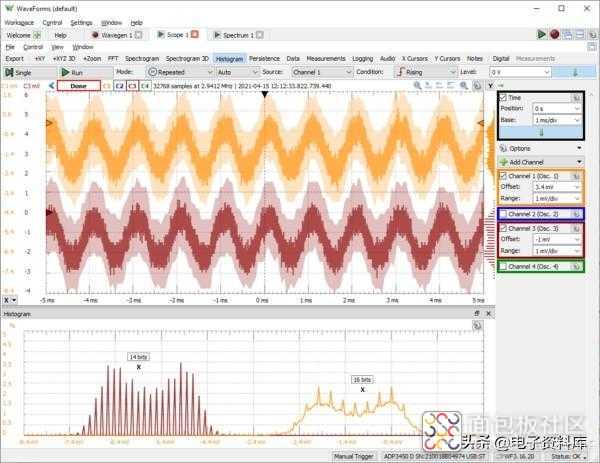Switch to the Spectrum 1 tab
The height and width of the screenshot is (463, 600).
[x=236, y=34]
